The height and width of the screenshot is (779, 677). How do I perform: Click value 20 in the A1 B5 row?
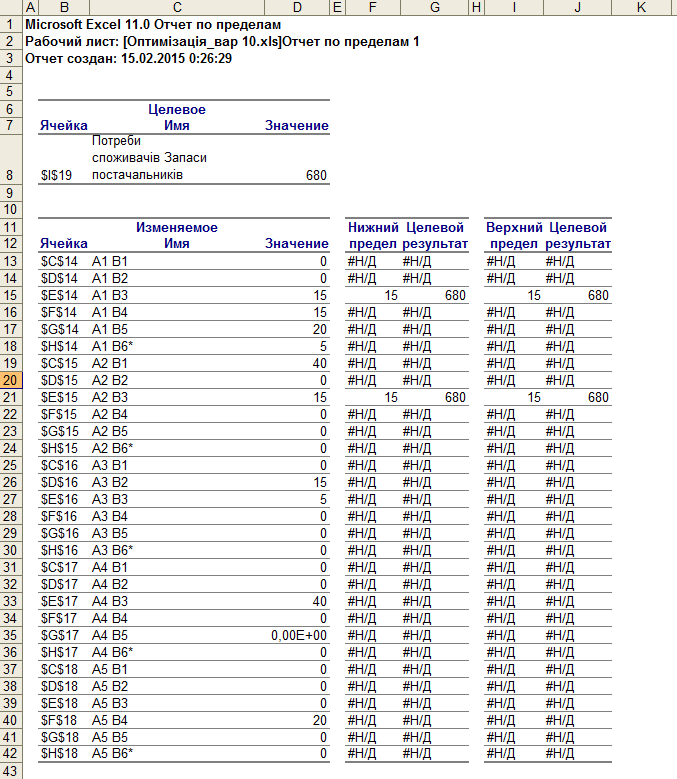(x=320, y=329)
